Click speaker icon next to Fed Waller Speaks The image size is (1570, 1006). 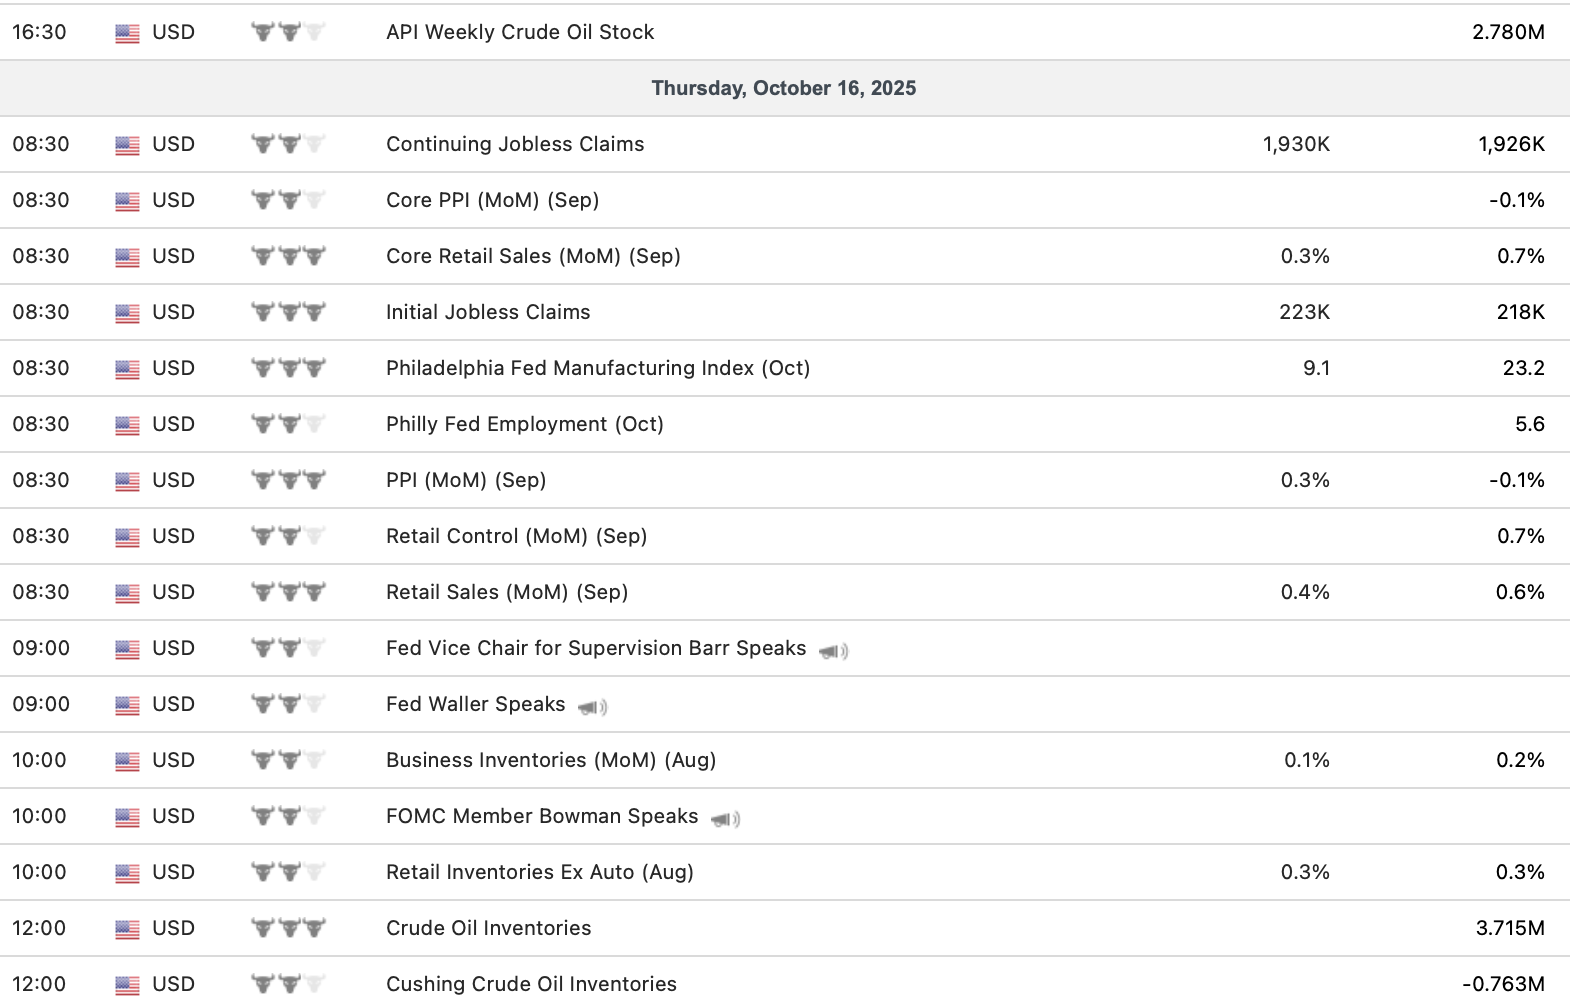point(593,707)
